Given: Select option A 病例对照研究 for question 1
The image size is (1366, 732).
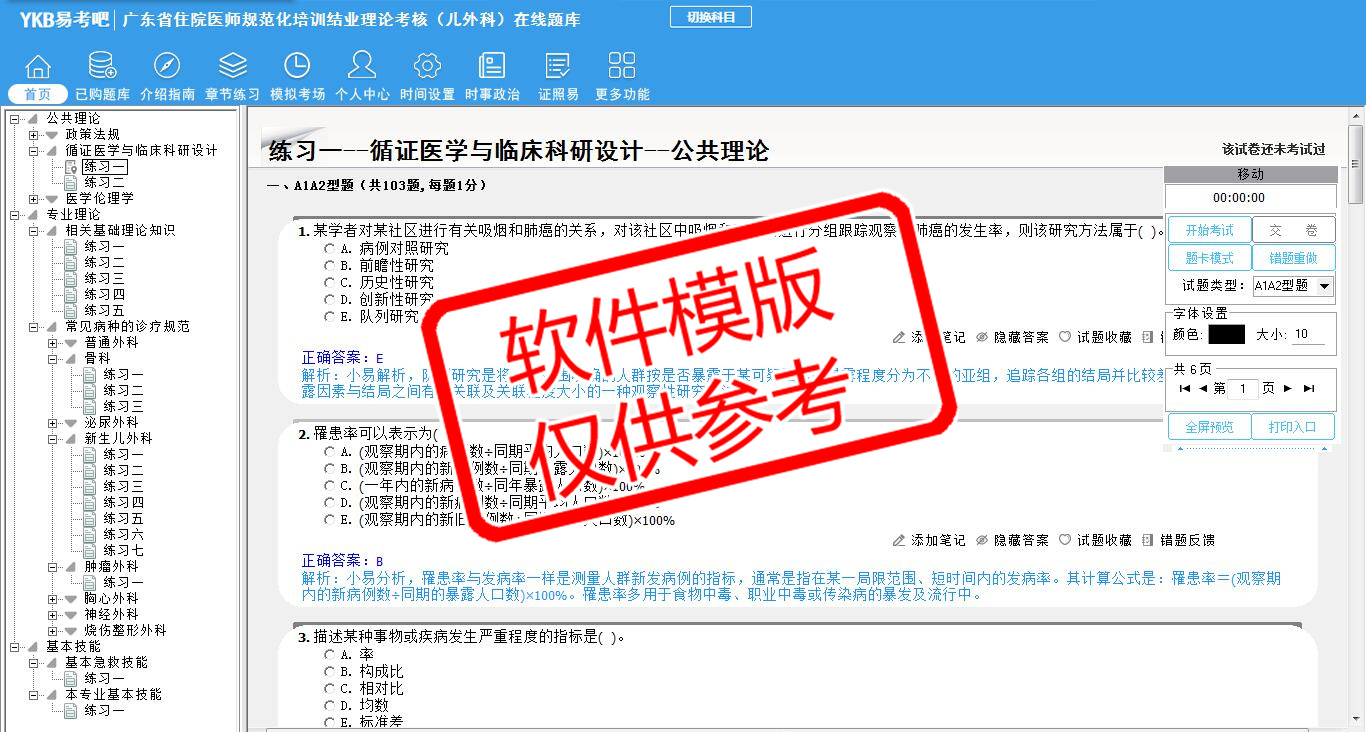Looking at the screenshot, I should coord(330,249).
